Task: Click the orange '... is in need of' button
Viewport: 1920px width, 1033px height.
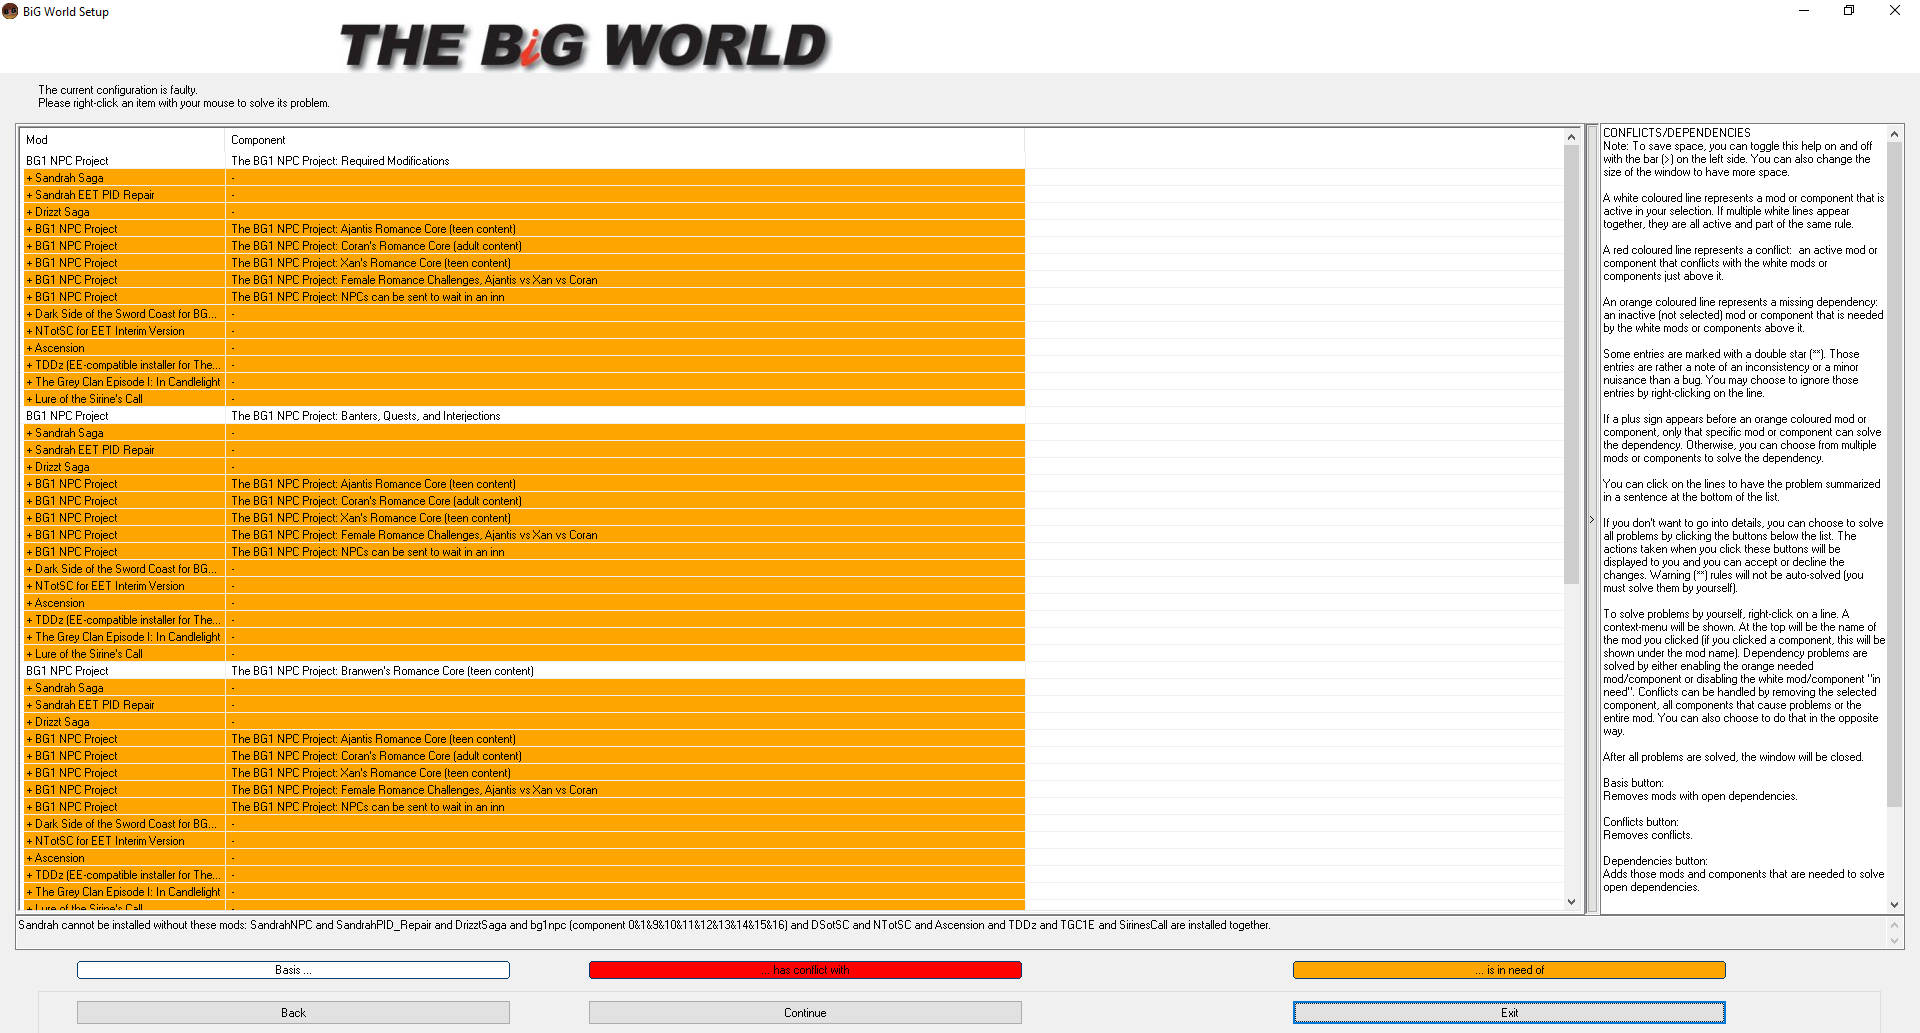Action: [1509, 970]
